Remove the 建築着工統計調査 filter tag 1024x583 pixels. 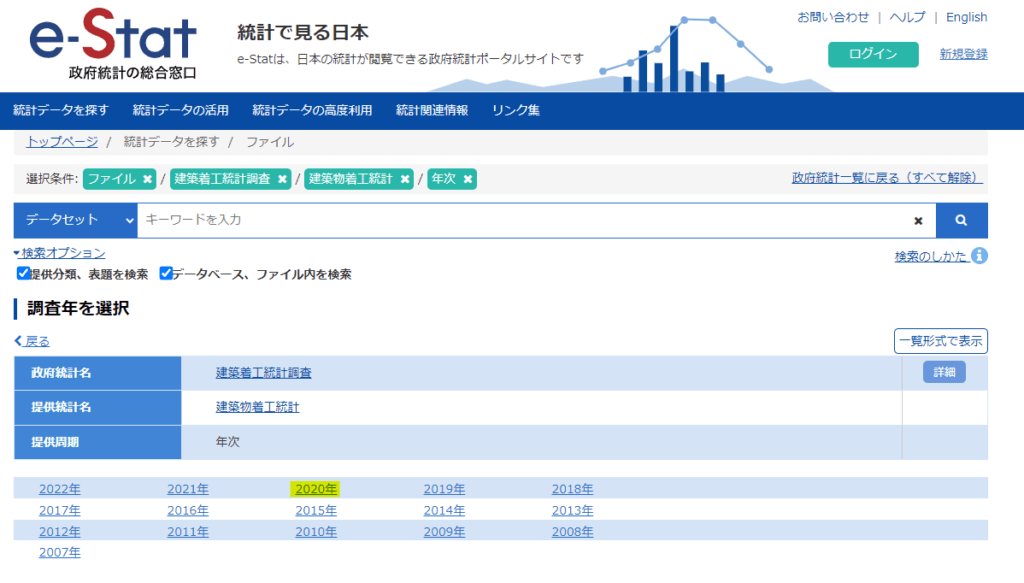tap(282, 179)
